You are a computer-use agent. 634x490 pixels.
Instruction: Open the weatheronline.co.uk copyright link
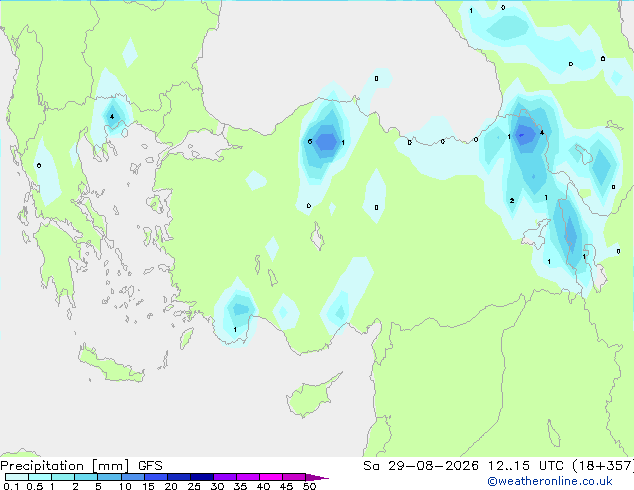pyautogui.click(x=549, y=481)
